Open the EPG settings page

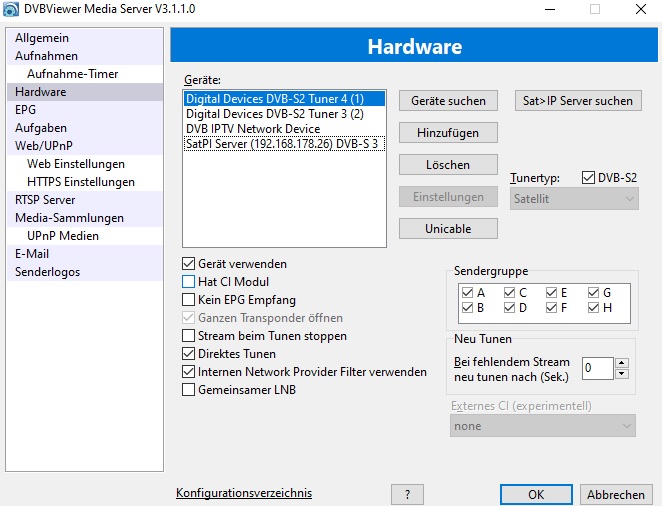click(x=85, y=110)
